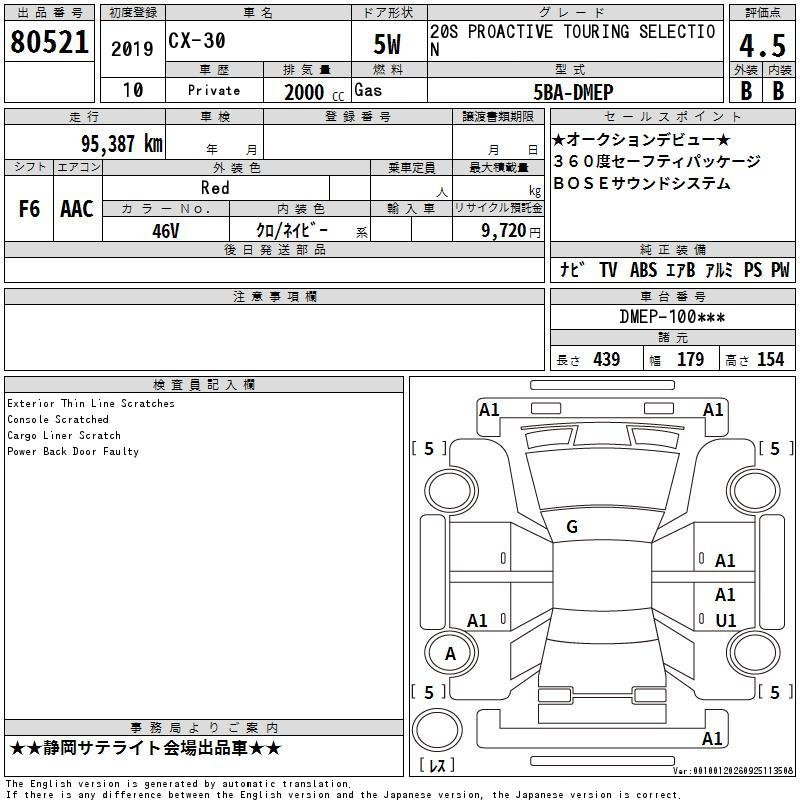Select the note Power Back Door Faulty

[73, 452]
